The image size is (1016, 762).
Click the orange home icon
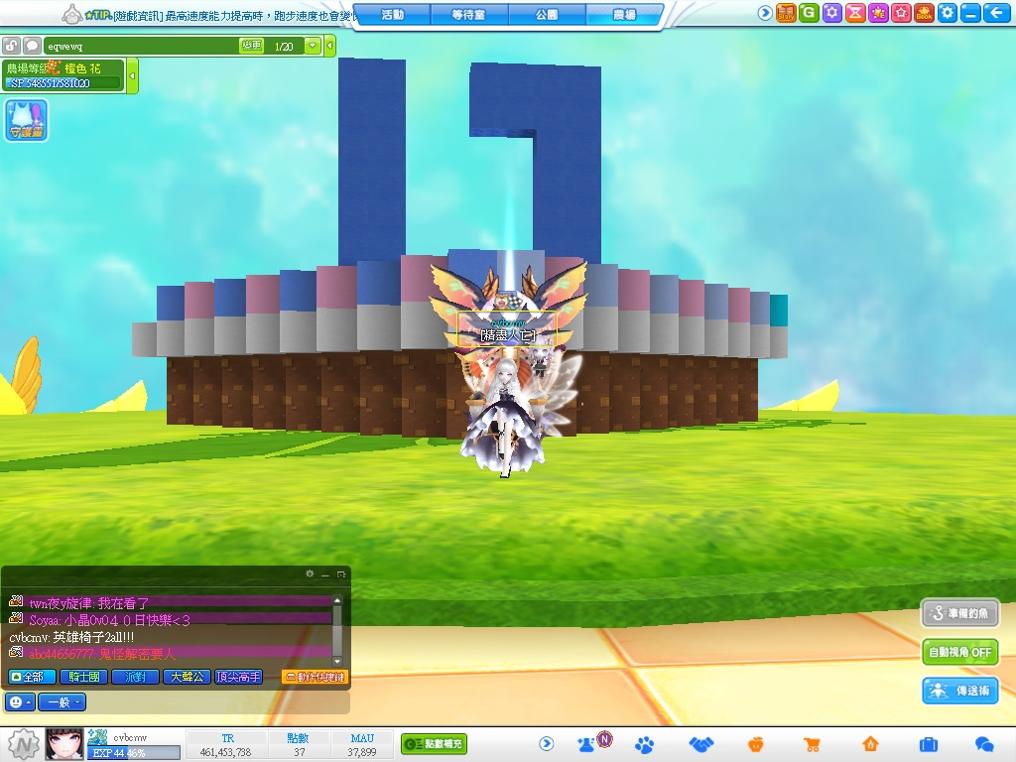point(870,744)
